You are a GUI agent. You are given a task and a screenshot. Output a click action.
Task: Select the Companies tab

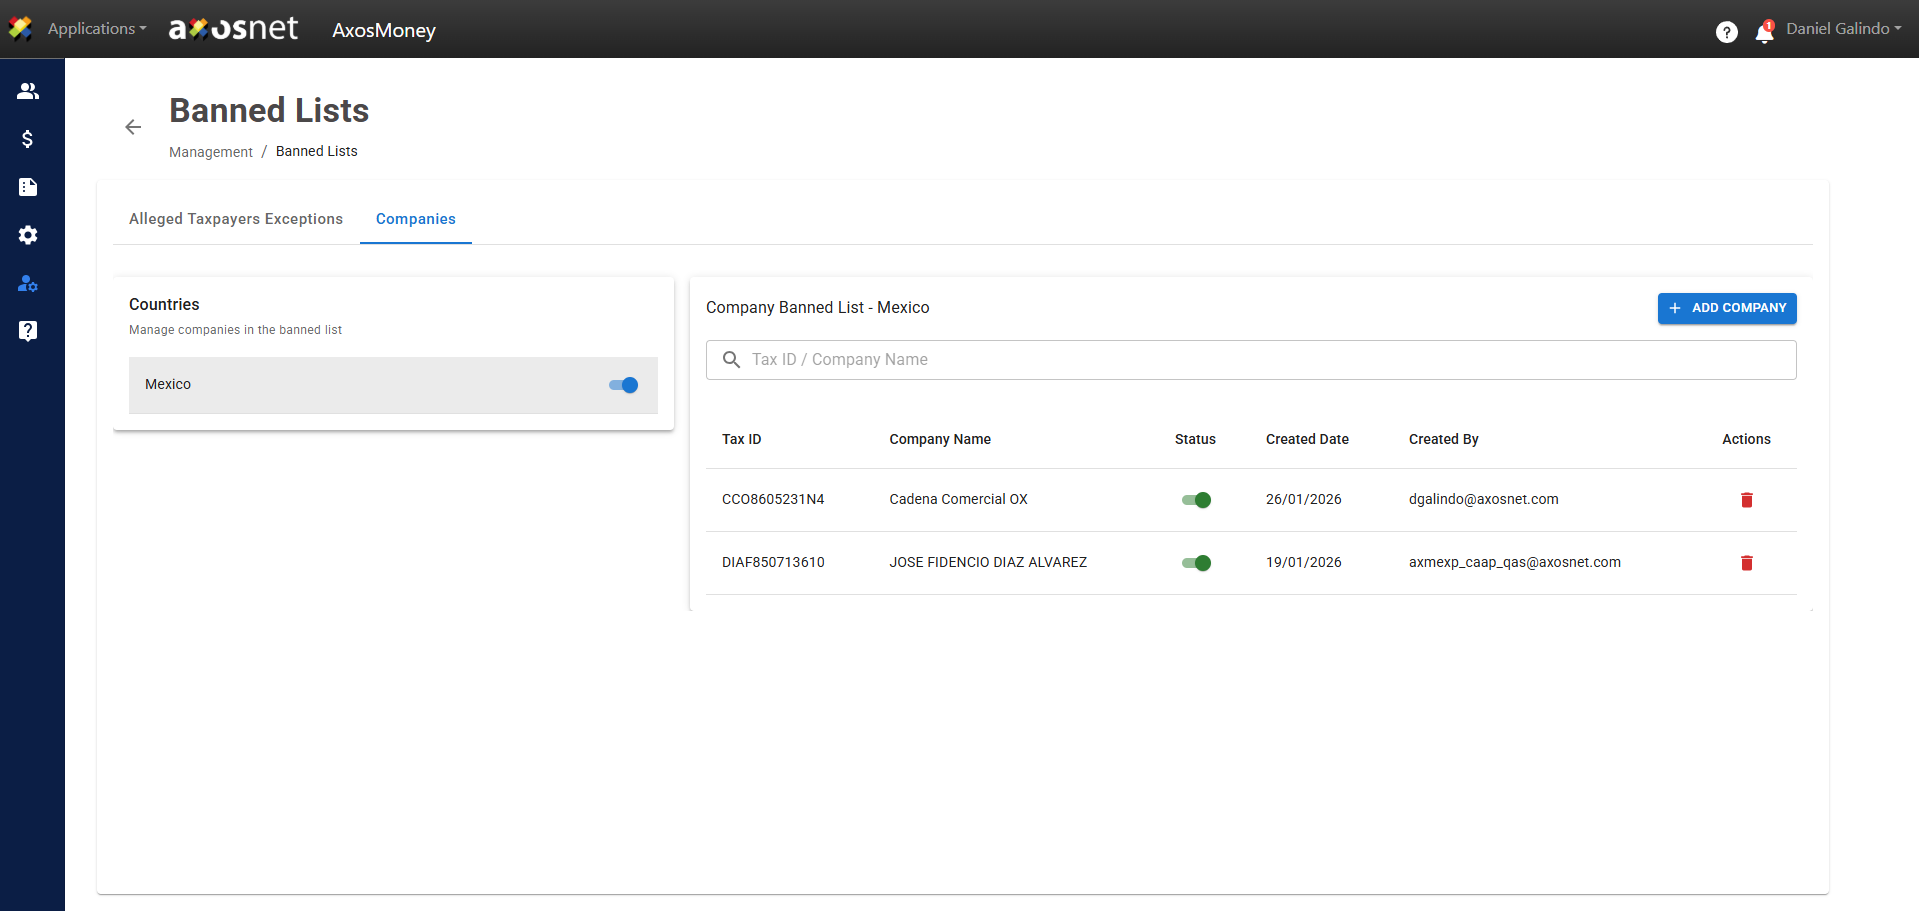(415, 219)
